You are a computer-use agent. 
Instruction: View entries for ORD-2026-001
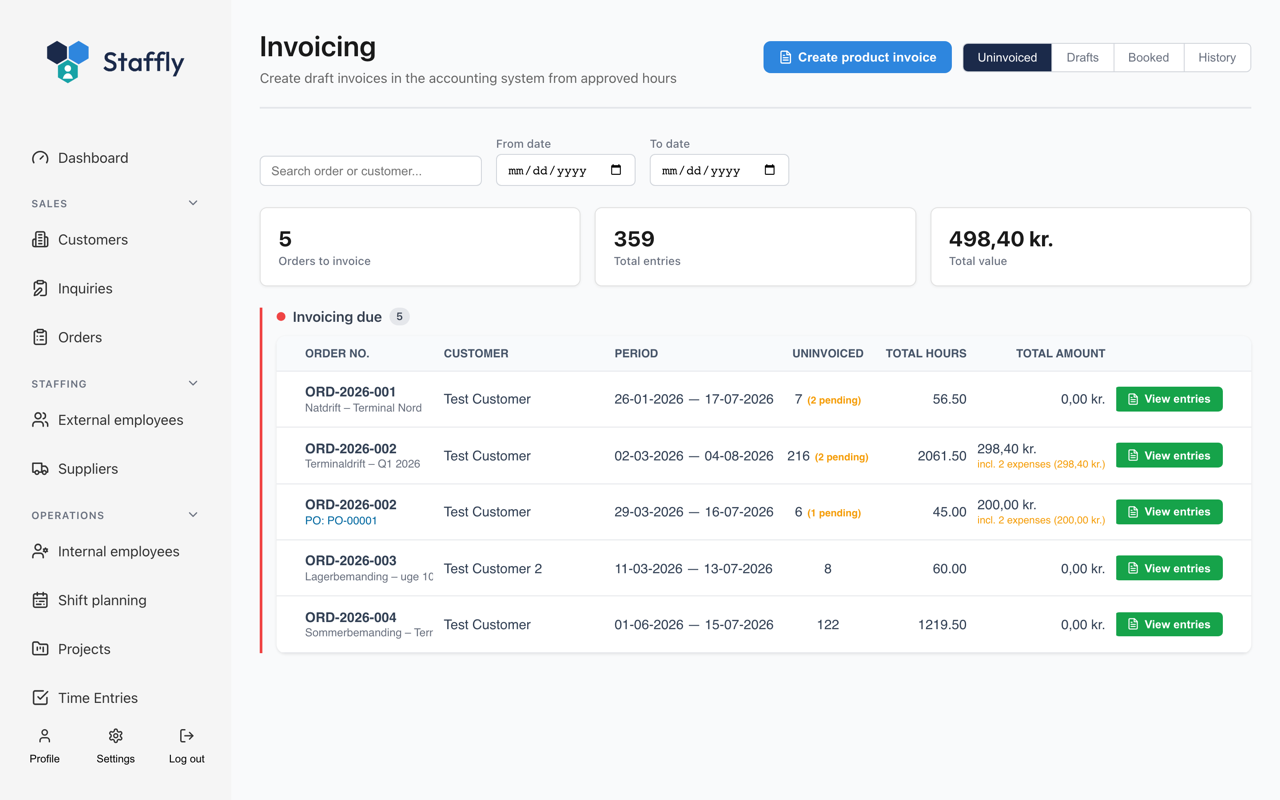(1169, 399)
